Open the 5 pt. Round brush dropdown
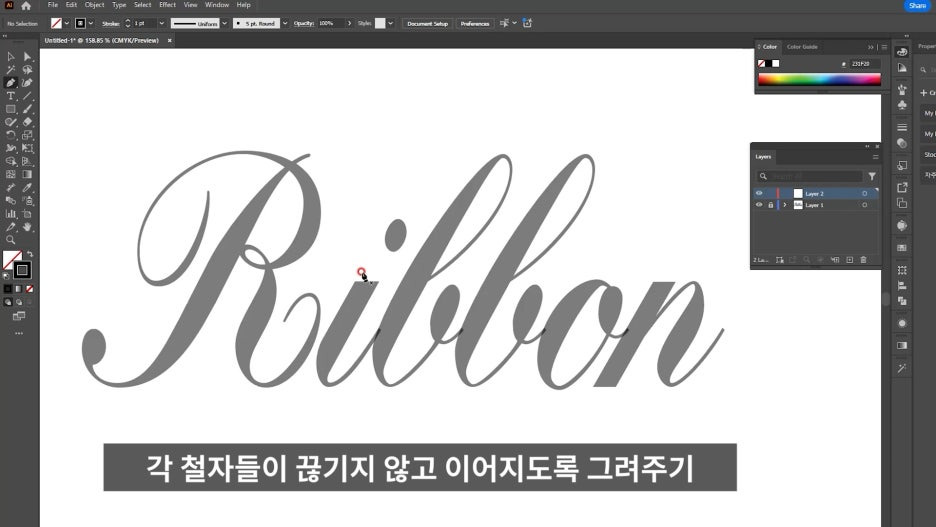The width and height of the screenshot is (936, 527). [285, 23]
